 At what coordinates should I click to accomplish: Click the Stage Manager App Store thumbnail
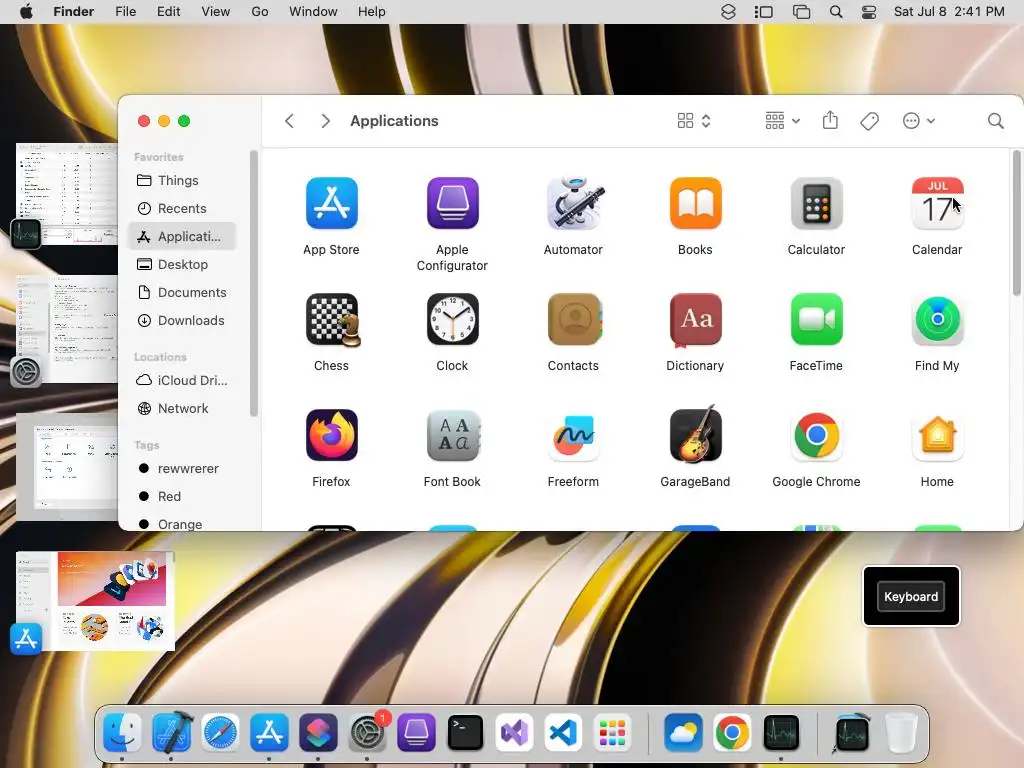pyautogui.click(x=95, y=601)
